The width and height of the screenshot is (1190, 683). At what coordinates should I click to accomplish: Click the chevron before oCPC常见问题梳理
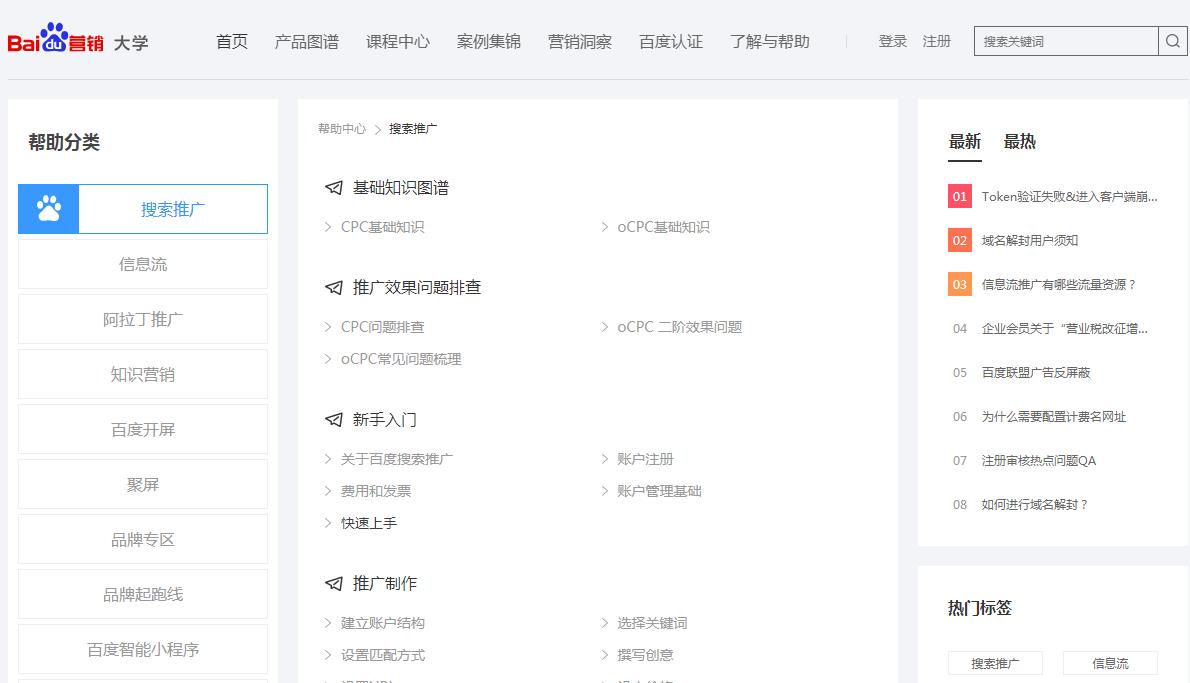coord(328,359)
